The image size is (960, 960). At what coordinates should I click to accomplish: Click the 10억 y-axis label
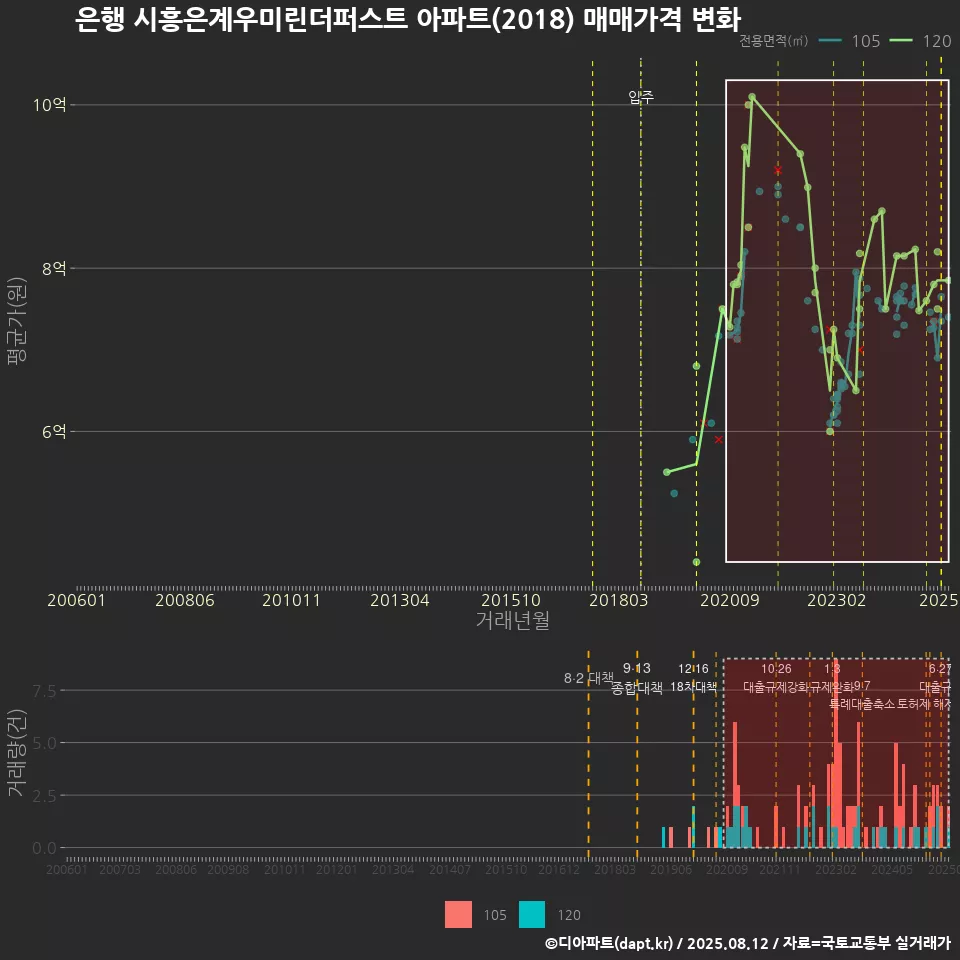[50, 105]
